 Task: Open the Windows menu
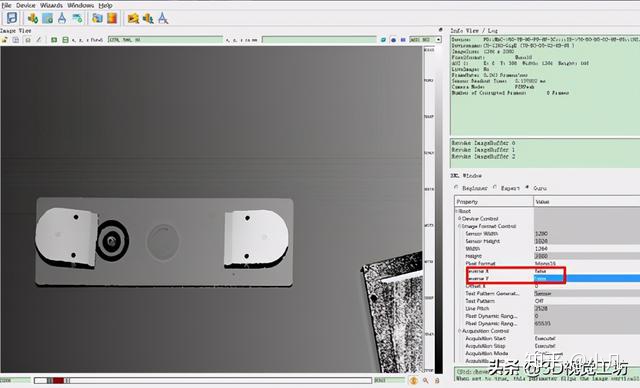[x=80, y=5]
